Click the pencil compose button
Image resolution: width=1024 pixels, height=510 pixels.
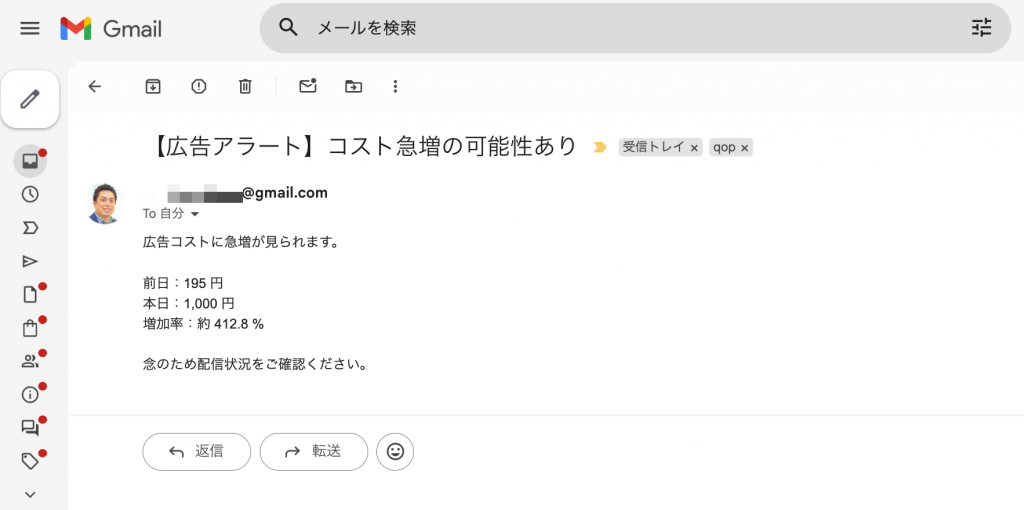30,99
